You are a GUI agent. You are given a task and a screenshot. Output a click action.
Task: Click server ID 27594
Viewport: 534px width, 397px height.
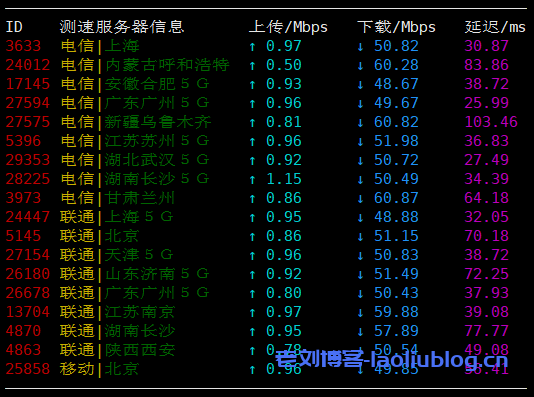click(28, 103)
